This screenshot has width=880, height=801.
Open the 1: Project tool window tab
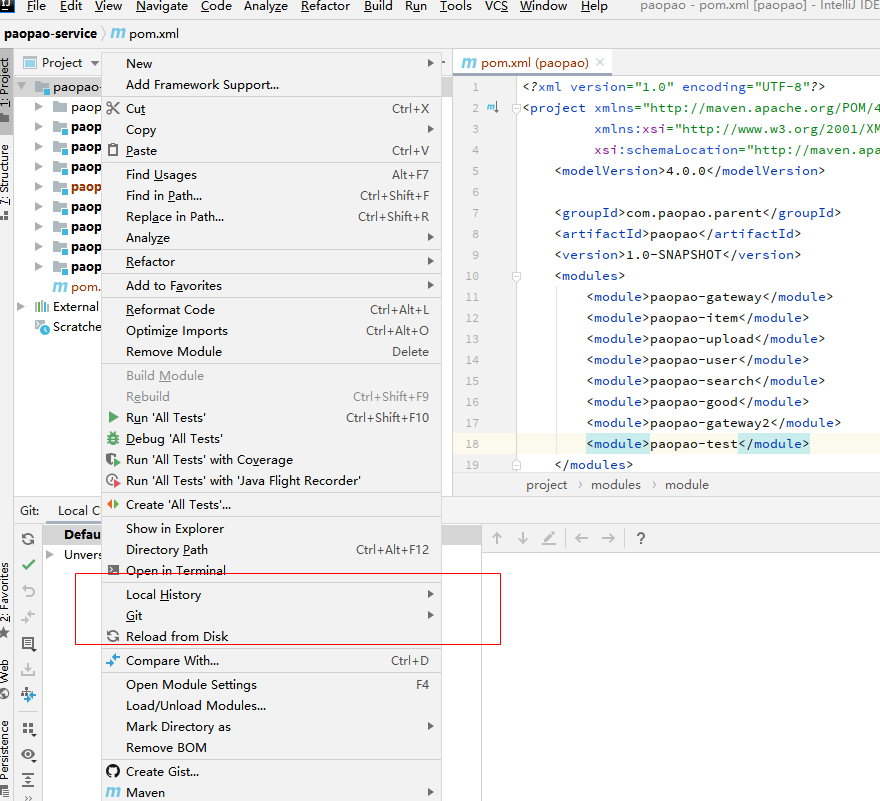pyautogui.click(x=6, y=90)
